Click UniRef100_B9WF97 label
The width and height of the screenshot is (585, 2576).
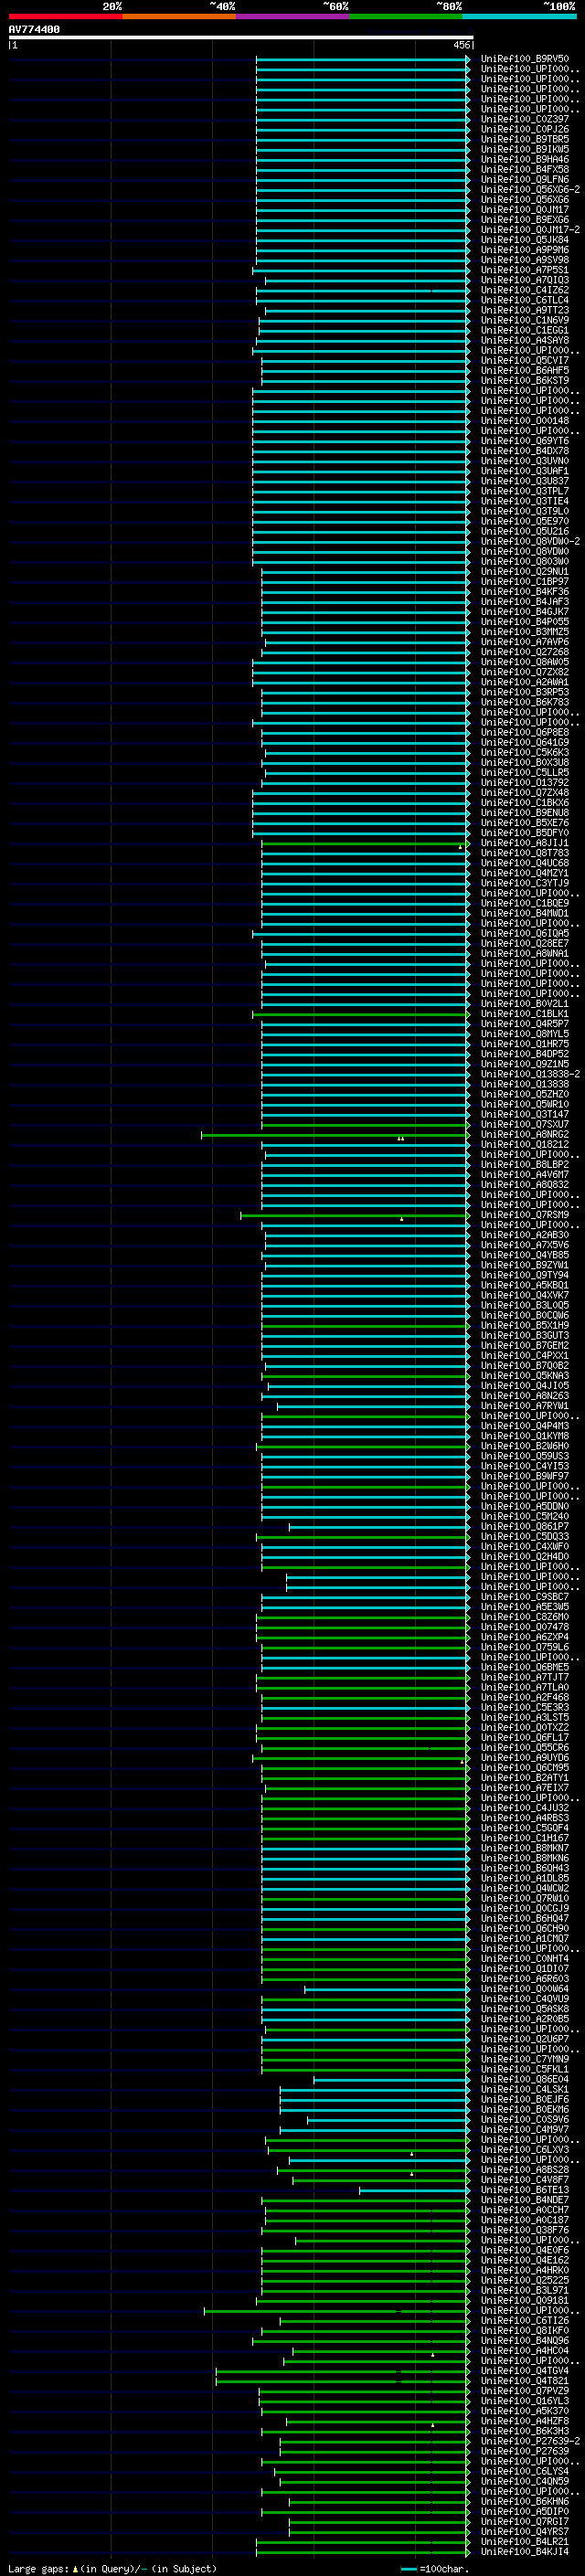tap(525, 1476)
